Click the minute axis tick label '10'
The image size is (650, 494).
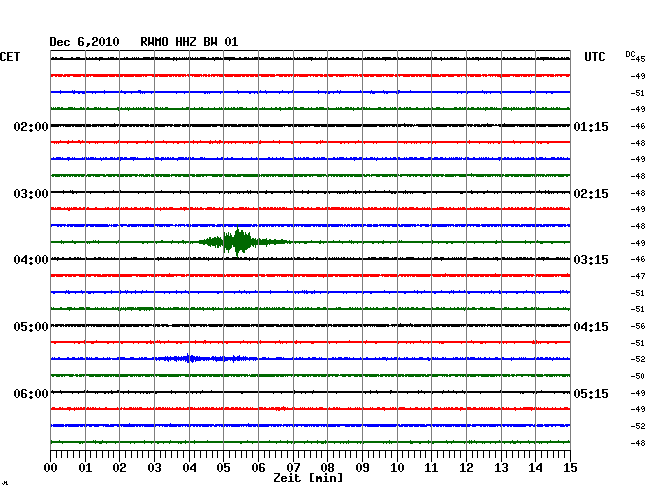pos(397,467)
